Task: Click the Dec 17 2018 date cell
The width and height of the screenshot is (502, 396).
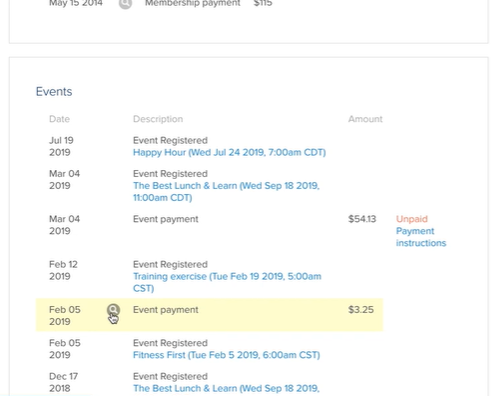Action: (63, 382)
